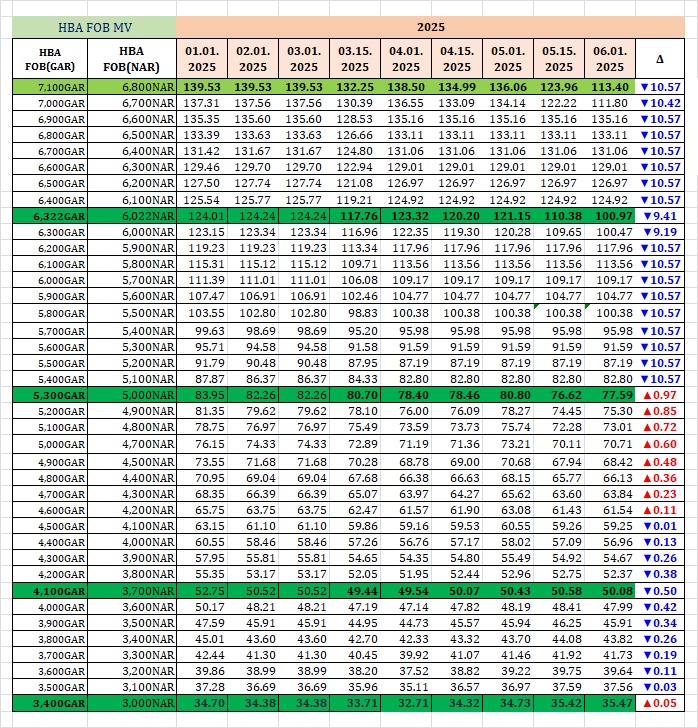Click the value '66.63' in the 4,800GAR row
Image resolution: width=698 pixels, height=728 pixels.
(x=457, y=478)
